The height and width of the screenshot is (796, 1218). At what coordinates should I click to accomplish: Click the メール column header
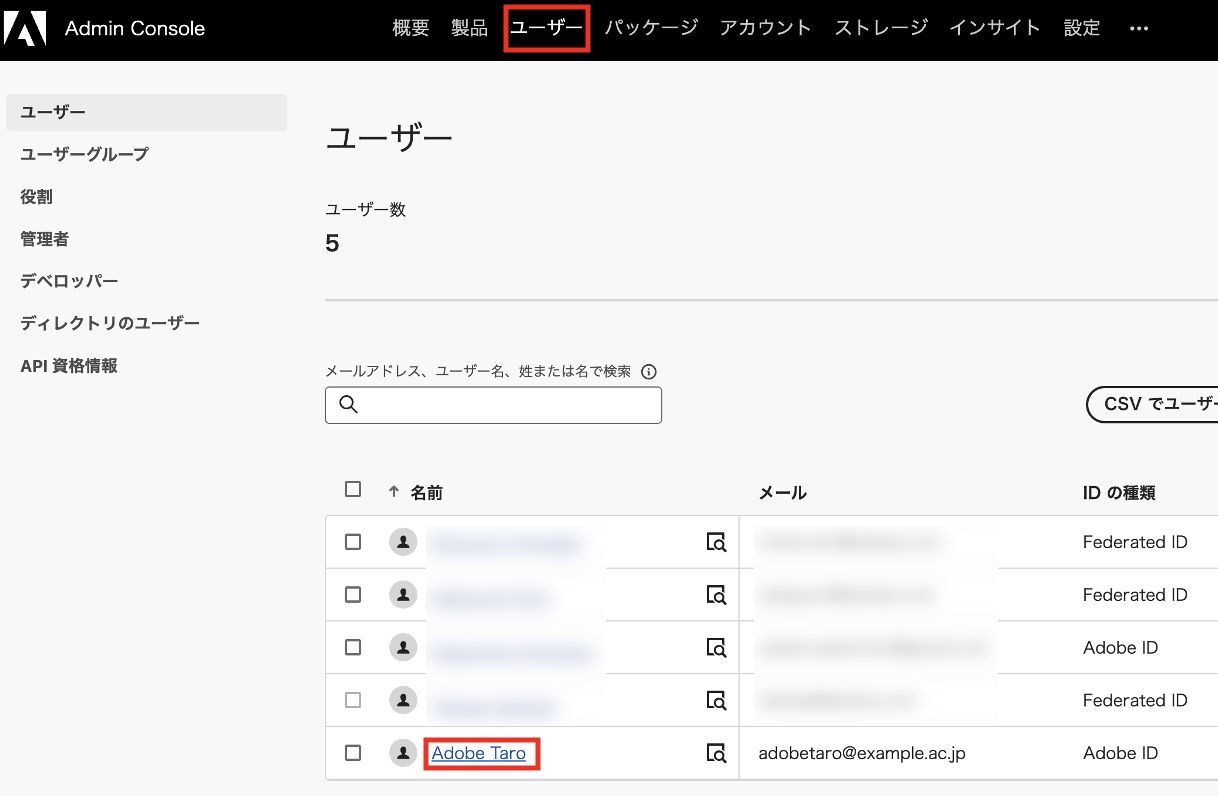783,492
